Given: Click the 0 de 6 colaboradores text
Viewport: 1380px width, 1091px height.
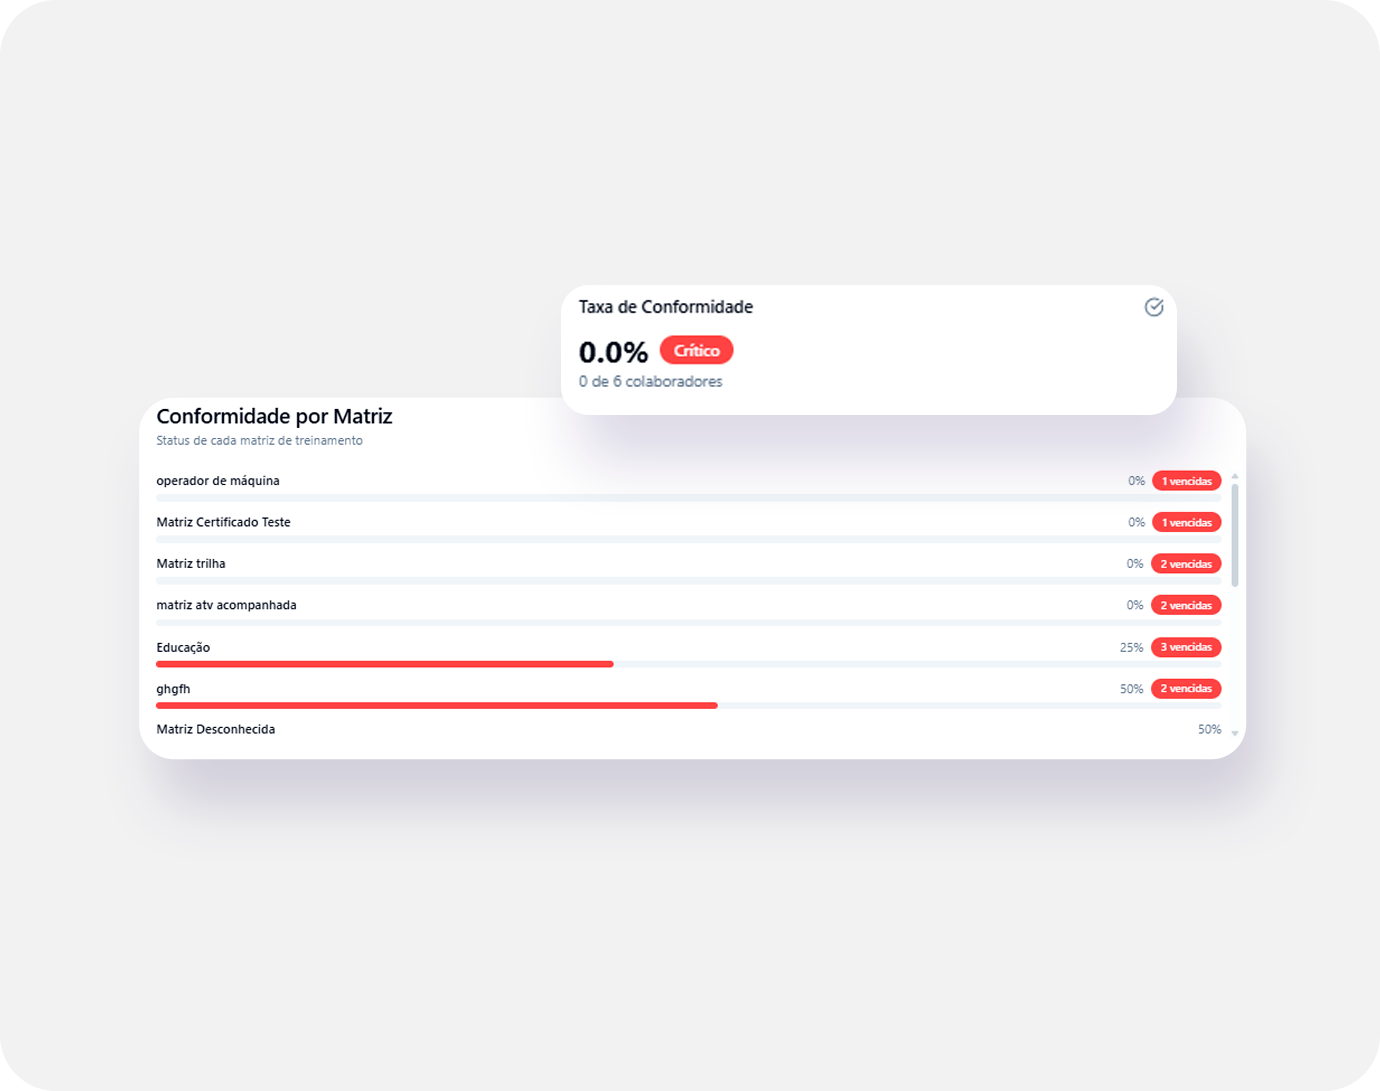Looking at the screenshot, I should (650, 381).
